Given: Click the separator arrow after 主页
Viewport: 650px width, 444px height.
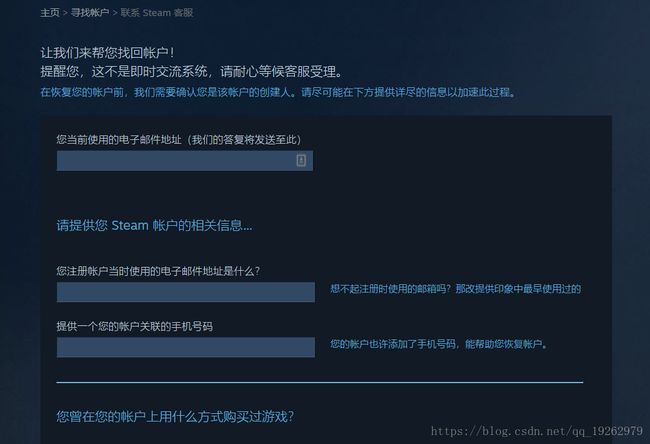Looking at the screenshot, I should 65,13.
